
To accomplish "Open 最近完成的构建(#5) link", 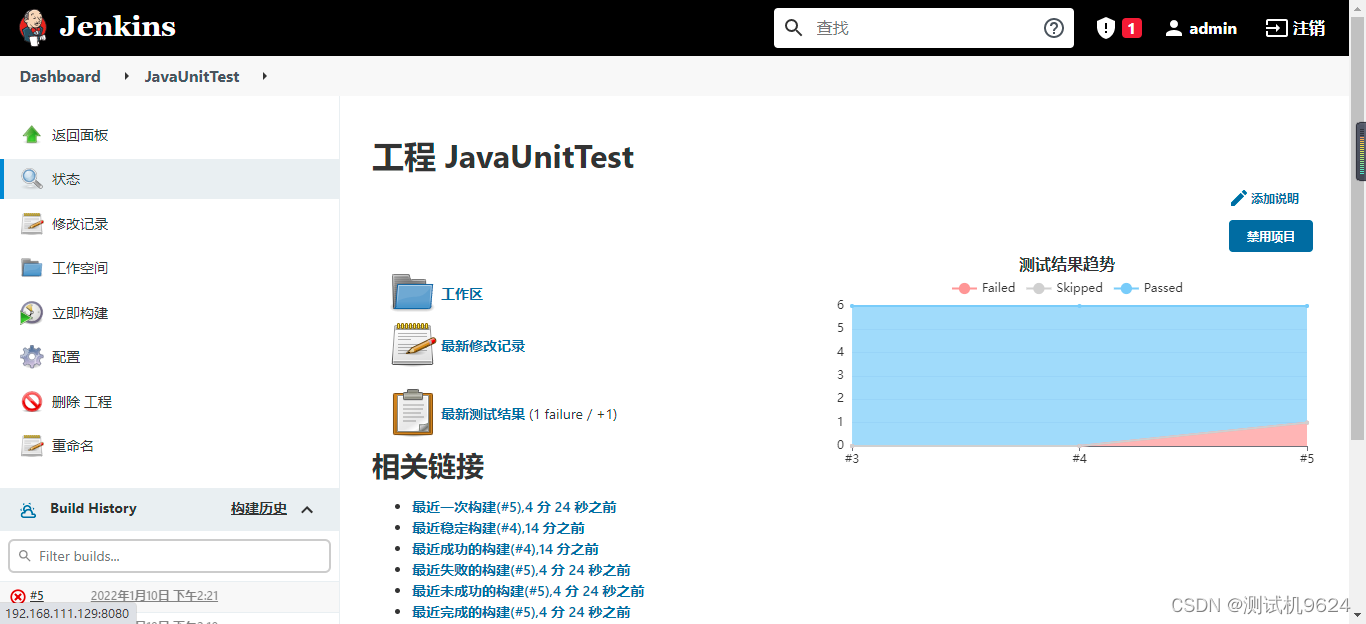I will tap(521, 612).
